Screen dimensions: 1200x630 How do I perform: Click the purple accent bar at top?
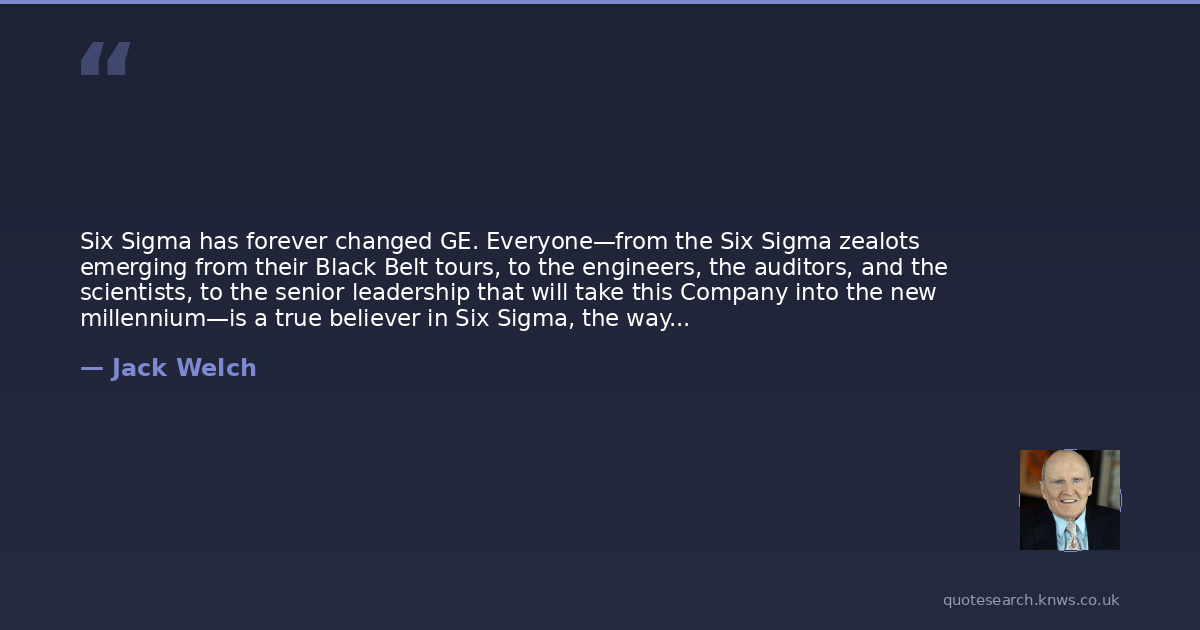[x=600, y=2]
